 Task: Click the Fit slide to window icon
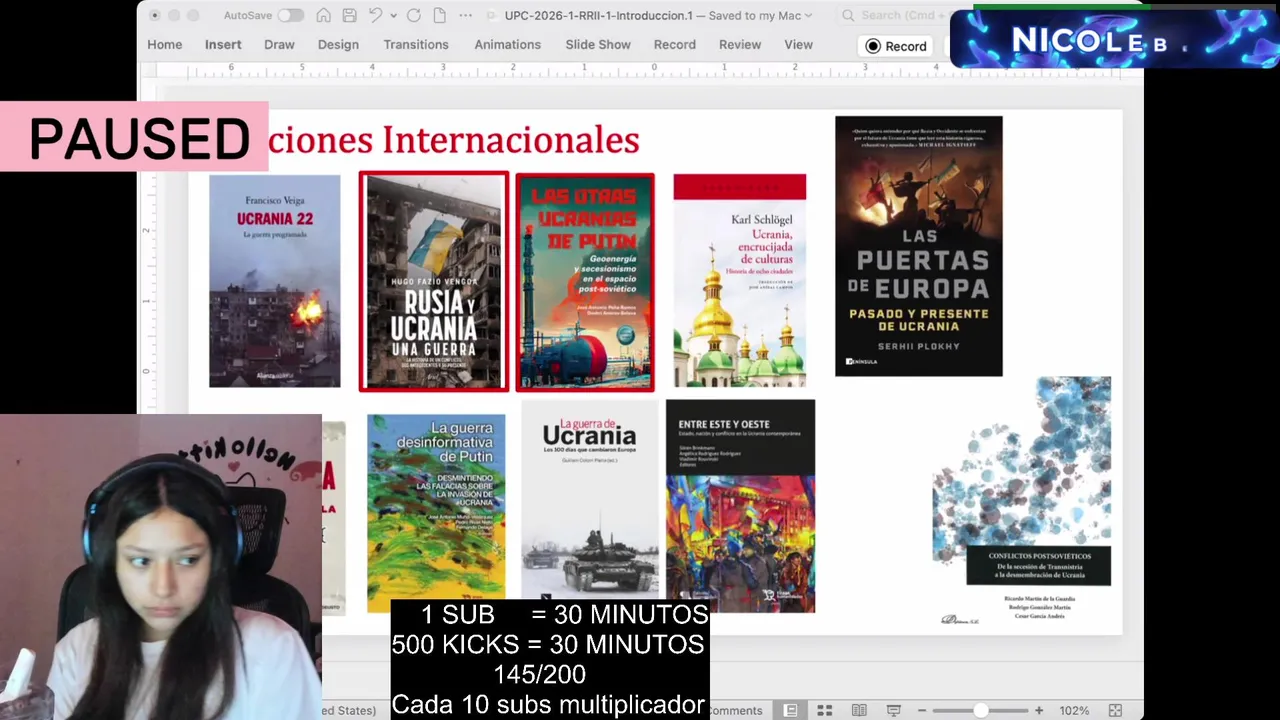tap(1115, 710)
